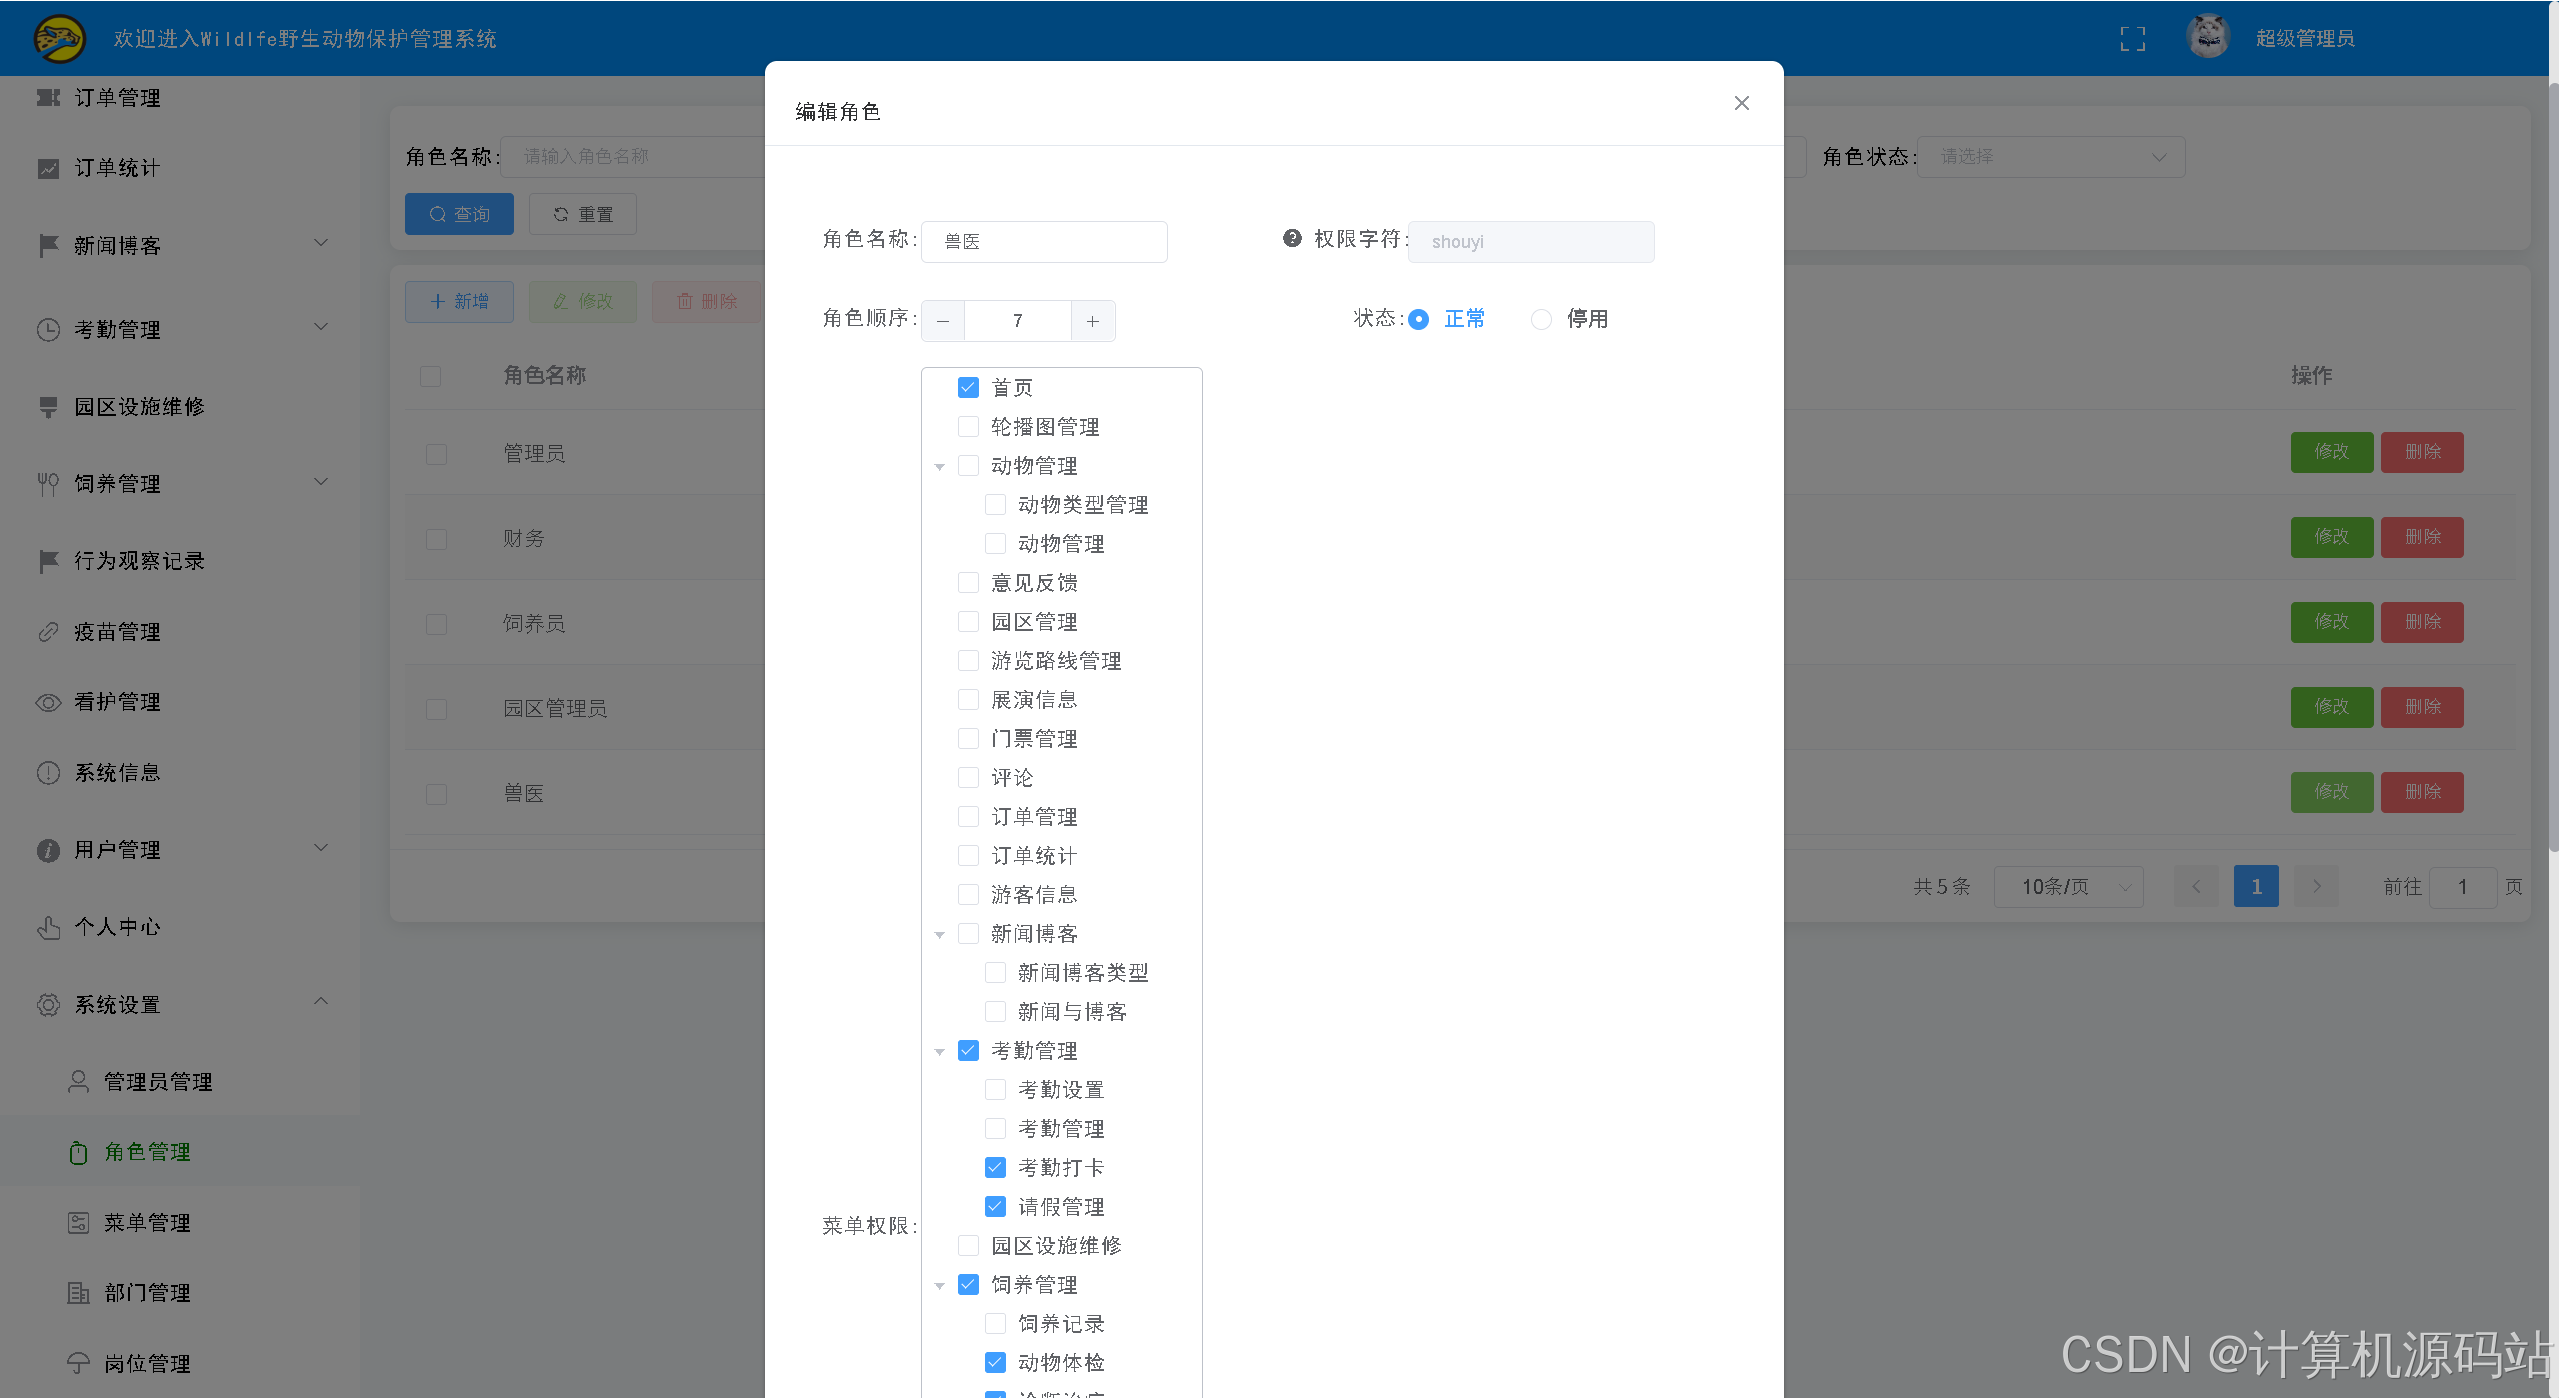Check the 园区设施维修 permission checkbox
This screenshot has height=1398, width=2559.
pos(968,1245)
